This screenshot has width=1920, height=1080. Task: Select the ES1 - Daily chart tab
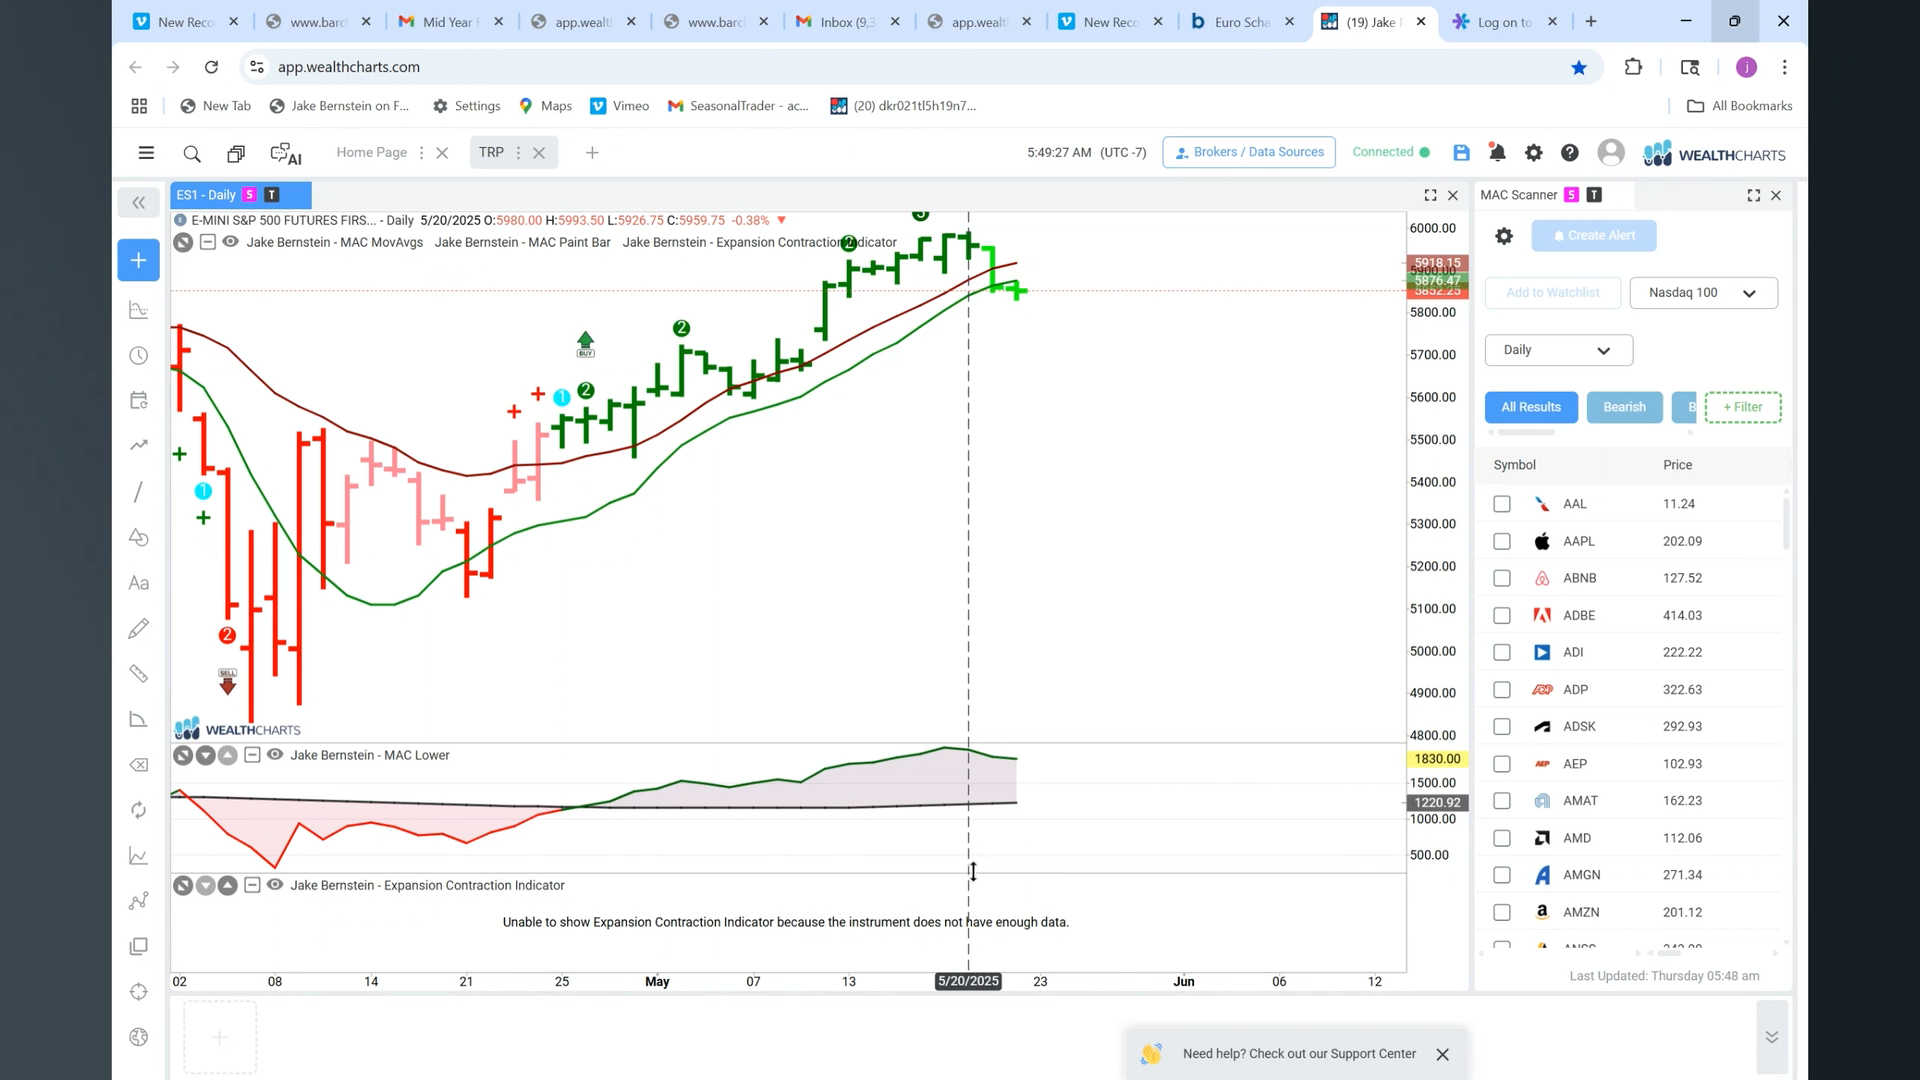point(241,195)
